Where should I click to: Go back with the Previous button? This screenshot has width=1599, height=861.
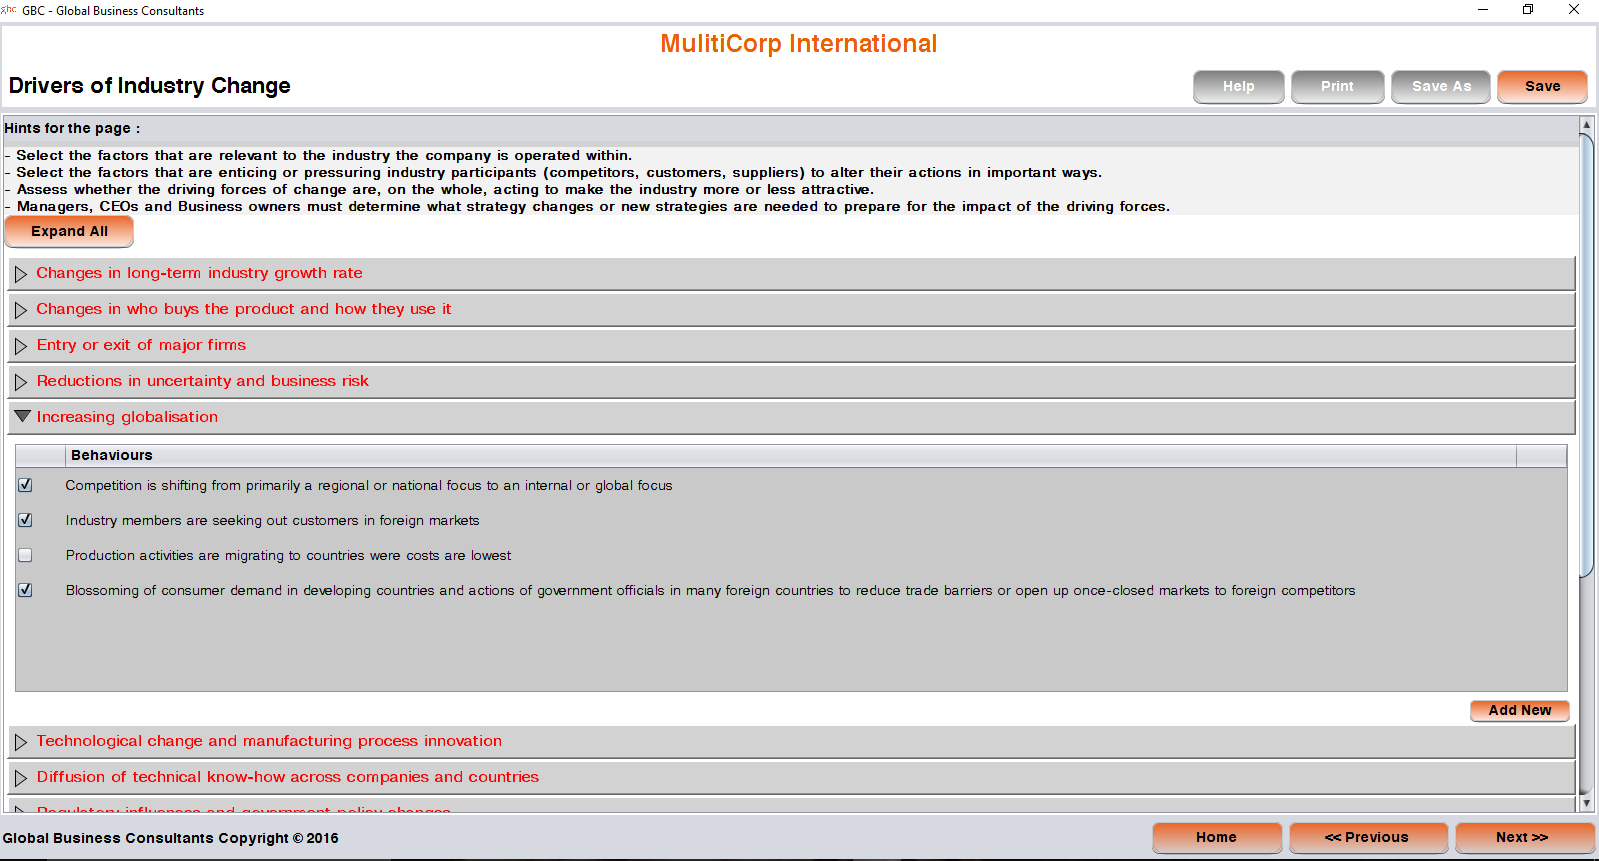pos(1367,838)
